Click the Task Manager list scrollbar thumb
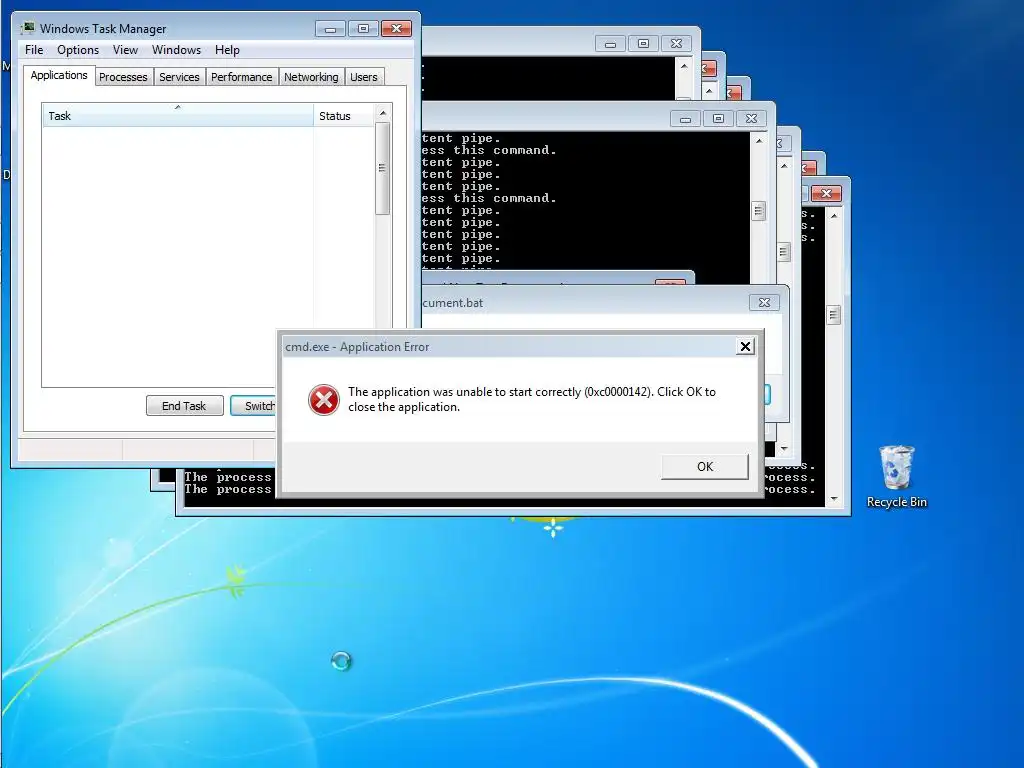 (x=383, y=168)
